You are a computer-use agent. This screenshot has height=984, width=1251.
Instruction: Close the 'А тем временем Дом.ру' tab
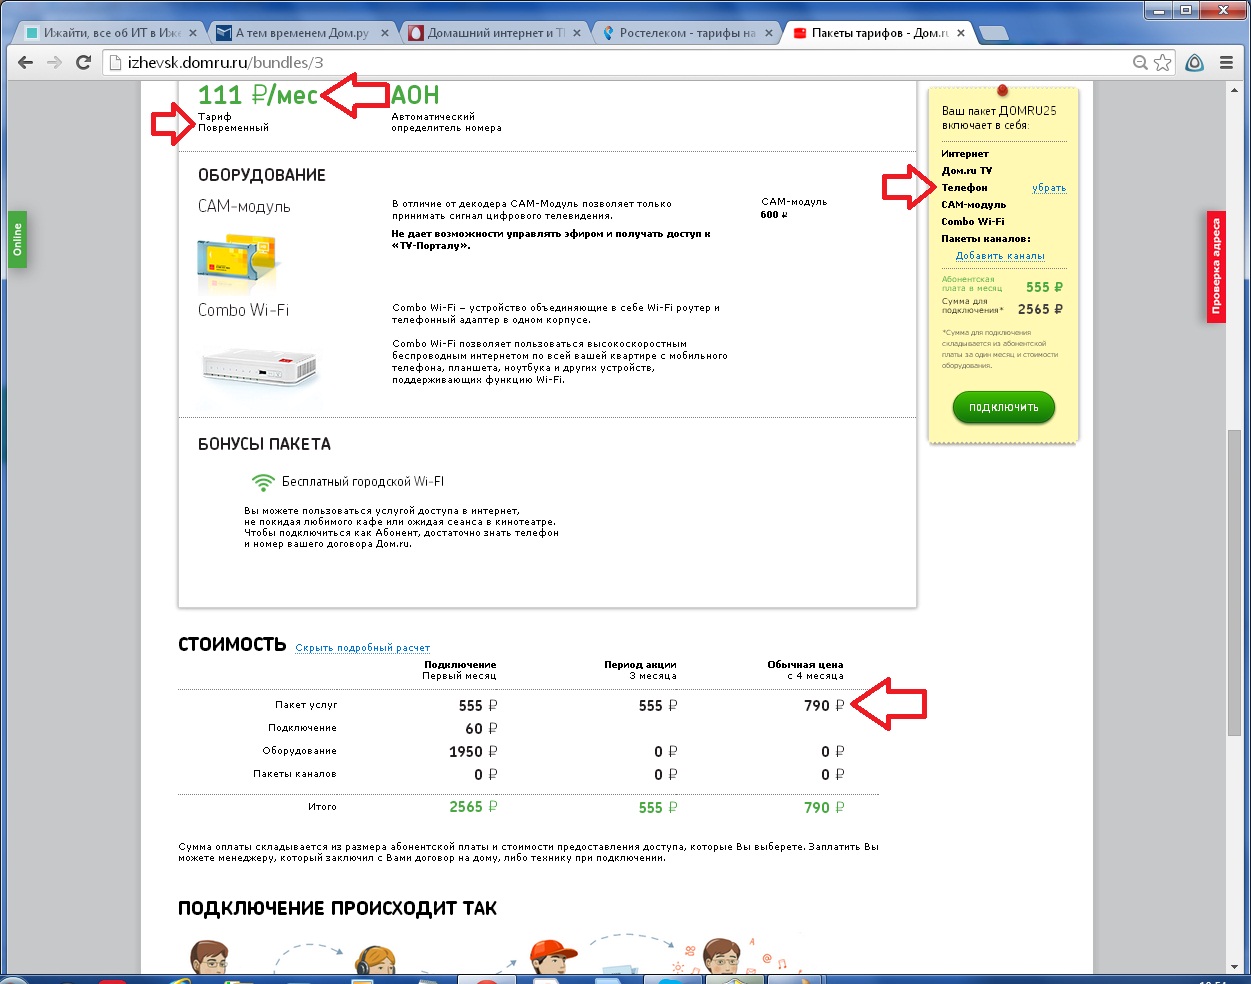(x=384, y=33)
